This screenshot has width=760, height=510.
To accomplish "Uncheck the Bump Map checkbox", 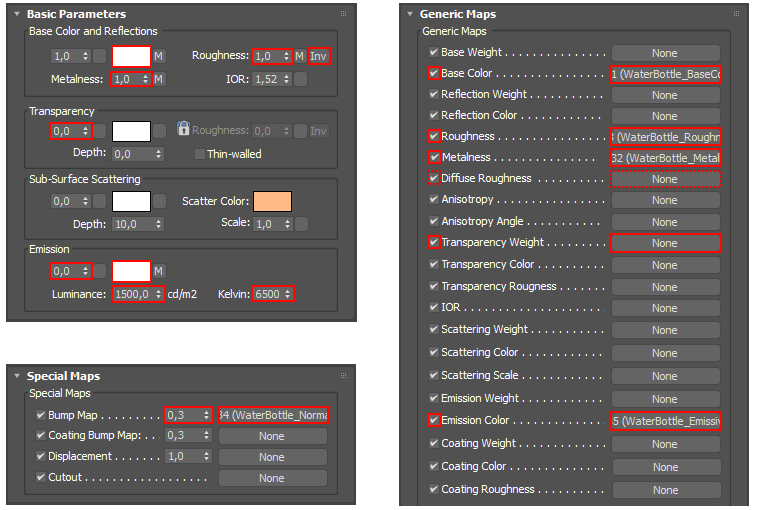I will coord(40,414).
